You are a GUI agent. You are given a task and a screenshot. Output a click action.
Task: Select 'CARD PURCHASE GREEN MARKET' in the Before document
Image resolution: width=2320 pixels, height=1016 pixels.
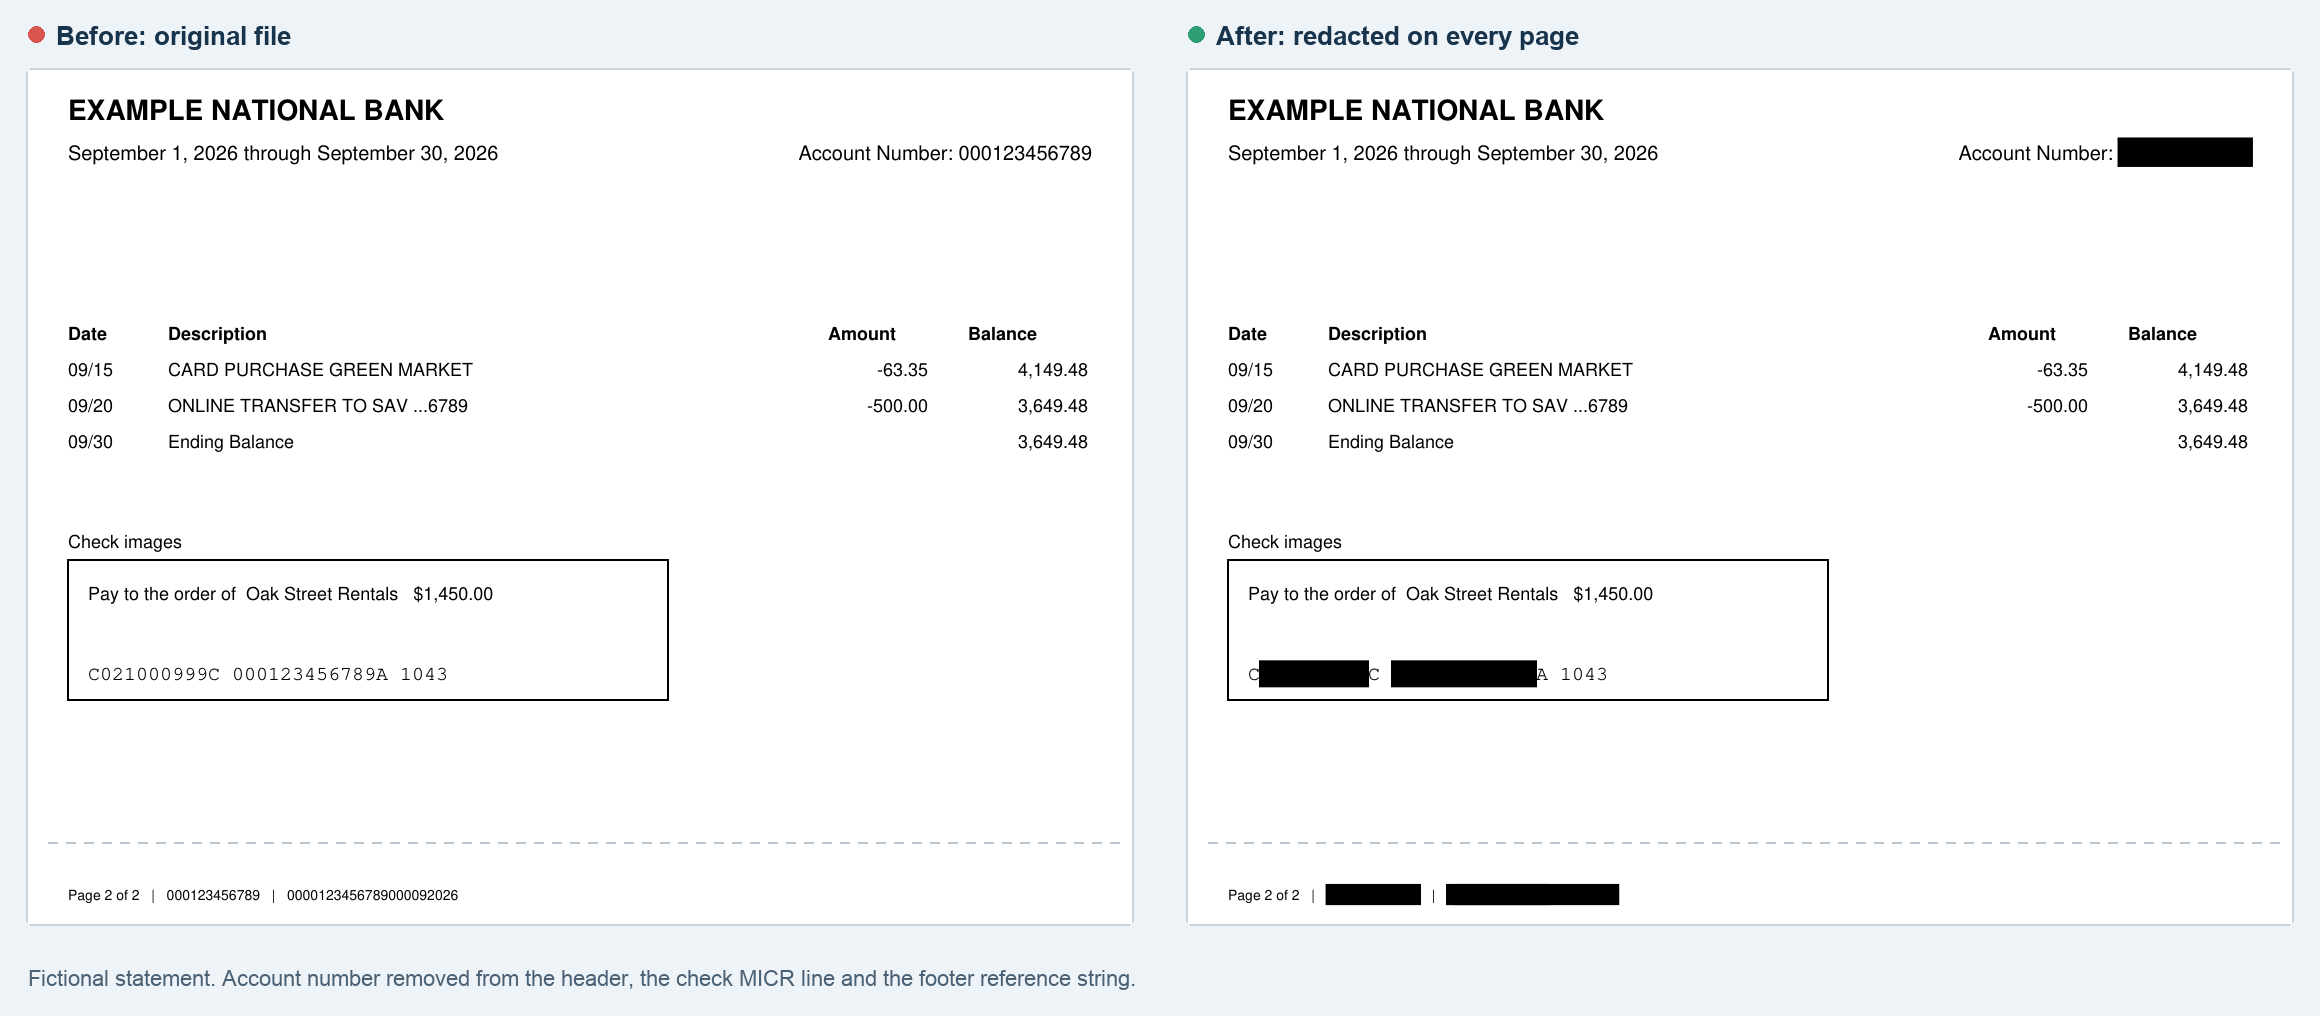320,370
